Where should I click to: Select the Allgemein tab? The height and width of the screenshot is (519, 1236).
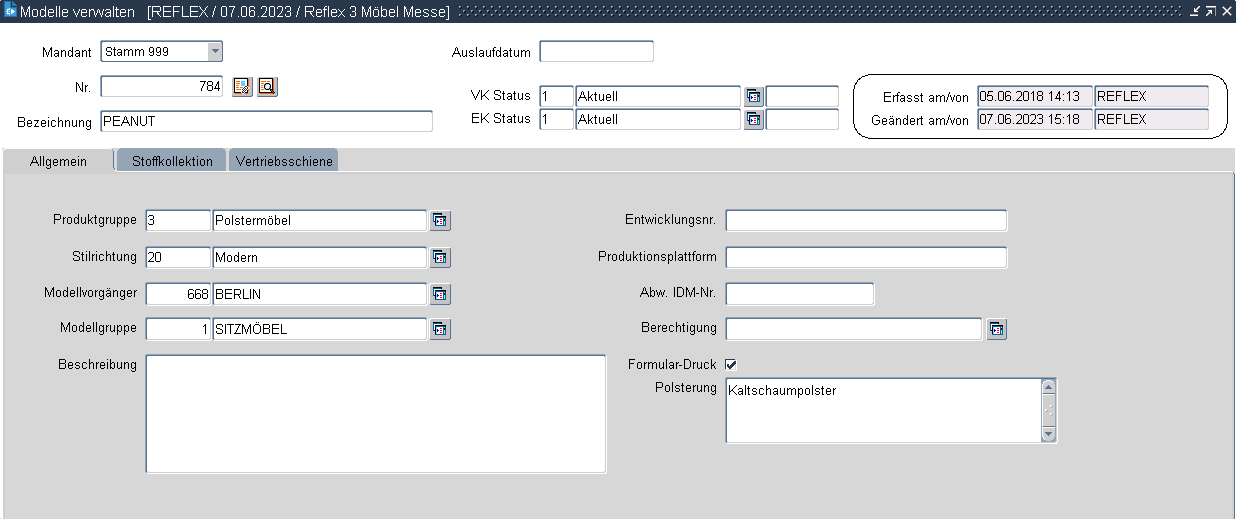[58, 161]
